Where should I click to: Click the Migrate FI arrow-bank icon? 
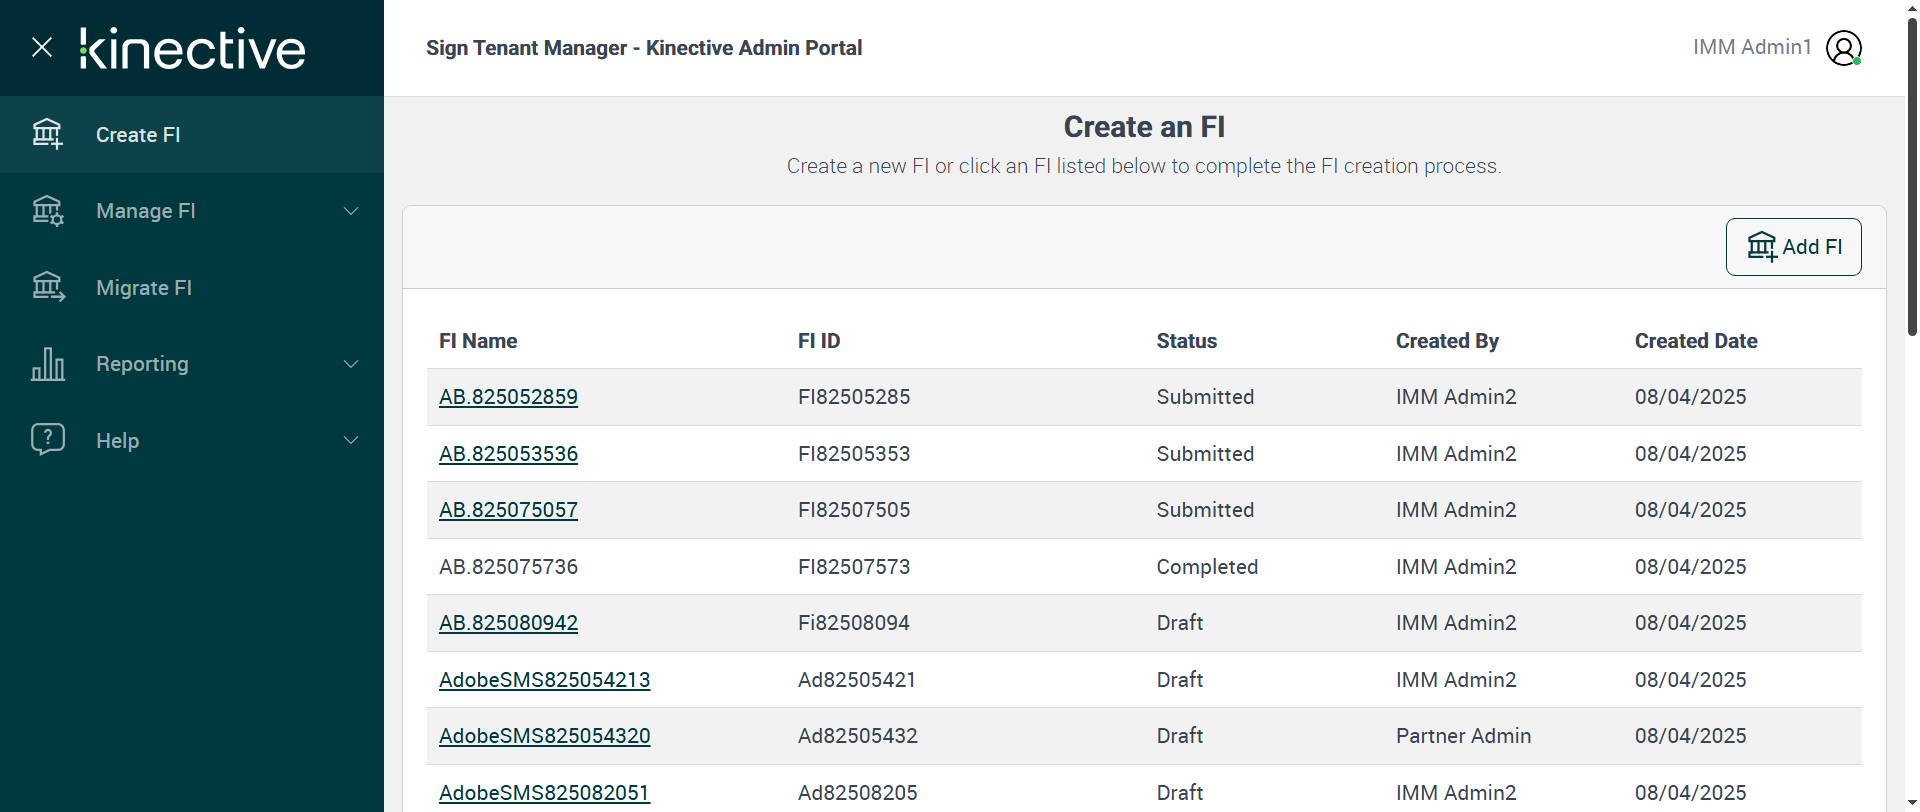[x=48, y=288]
